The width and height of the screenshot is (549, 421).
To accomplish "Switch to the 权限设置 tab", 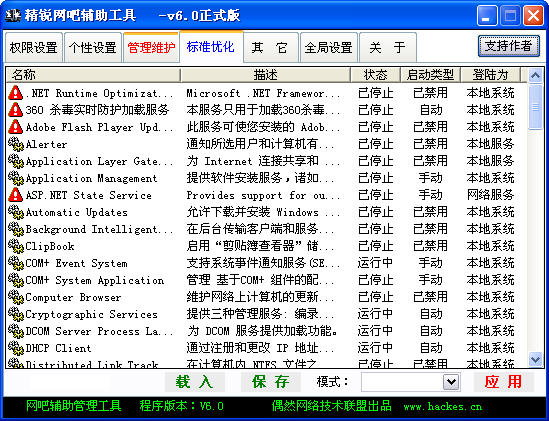I will [34, 48].
